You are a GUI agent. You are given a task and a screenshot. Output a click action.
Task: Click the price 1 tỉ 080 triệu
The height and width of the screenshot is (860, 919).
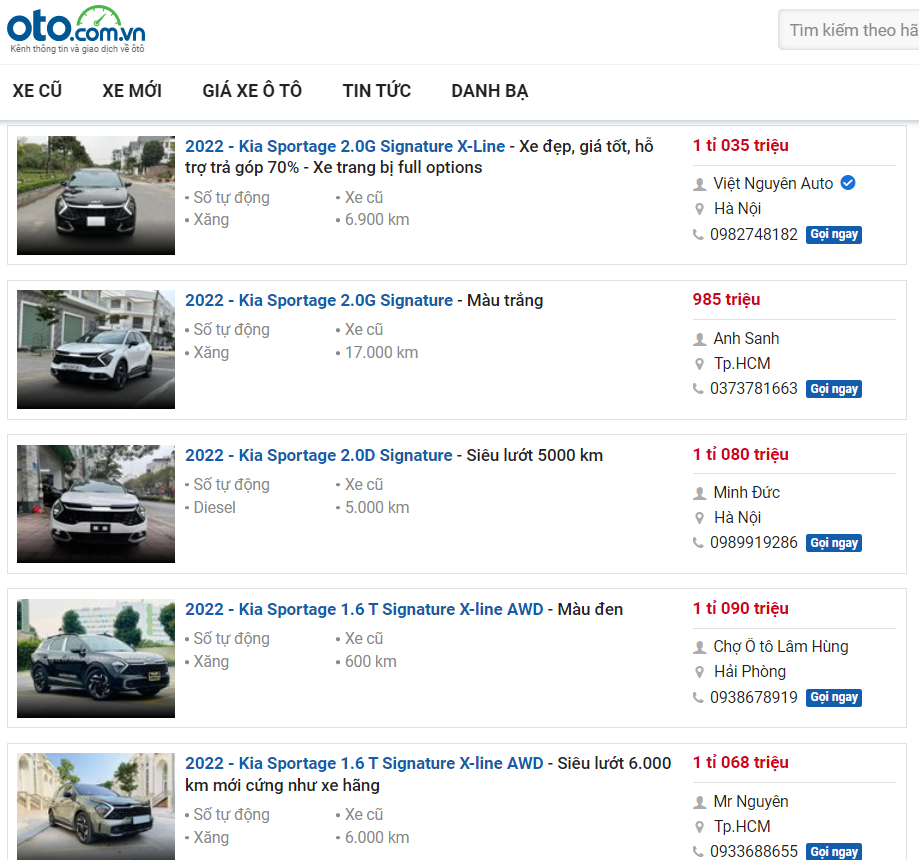point(741,454)
